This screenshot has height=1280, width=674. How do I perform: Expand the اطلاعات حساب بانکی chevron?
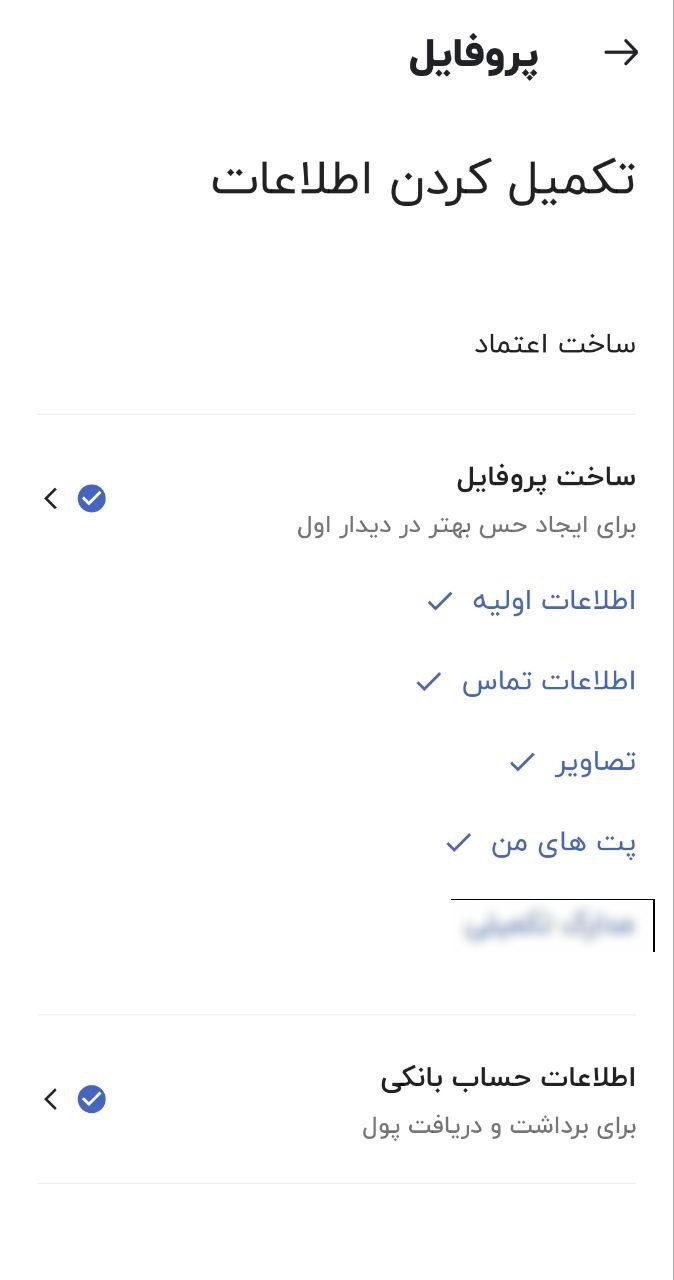click(x=51, y=1099)
